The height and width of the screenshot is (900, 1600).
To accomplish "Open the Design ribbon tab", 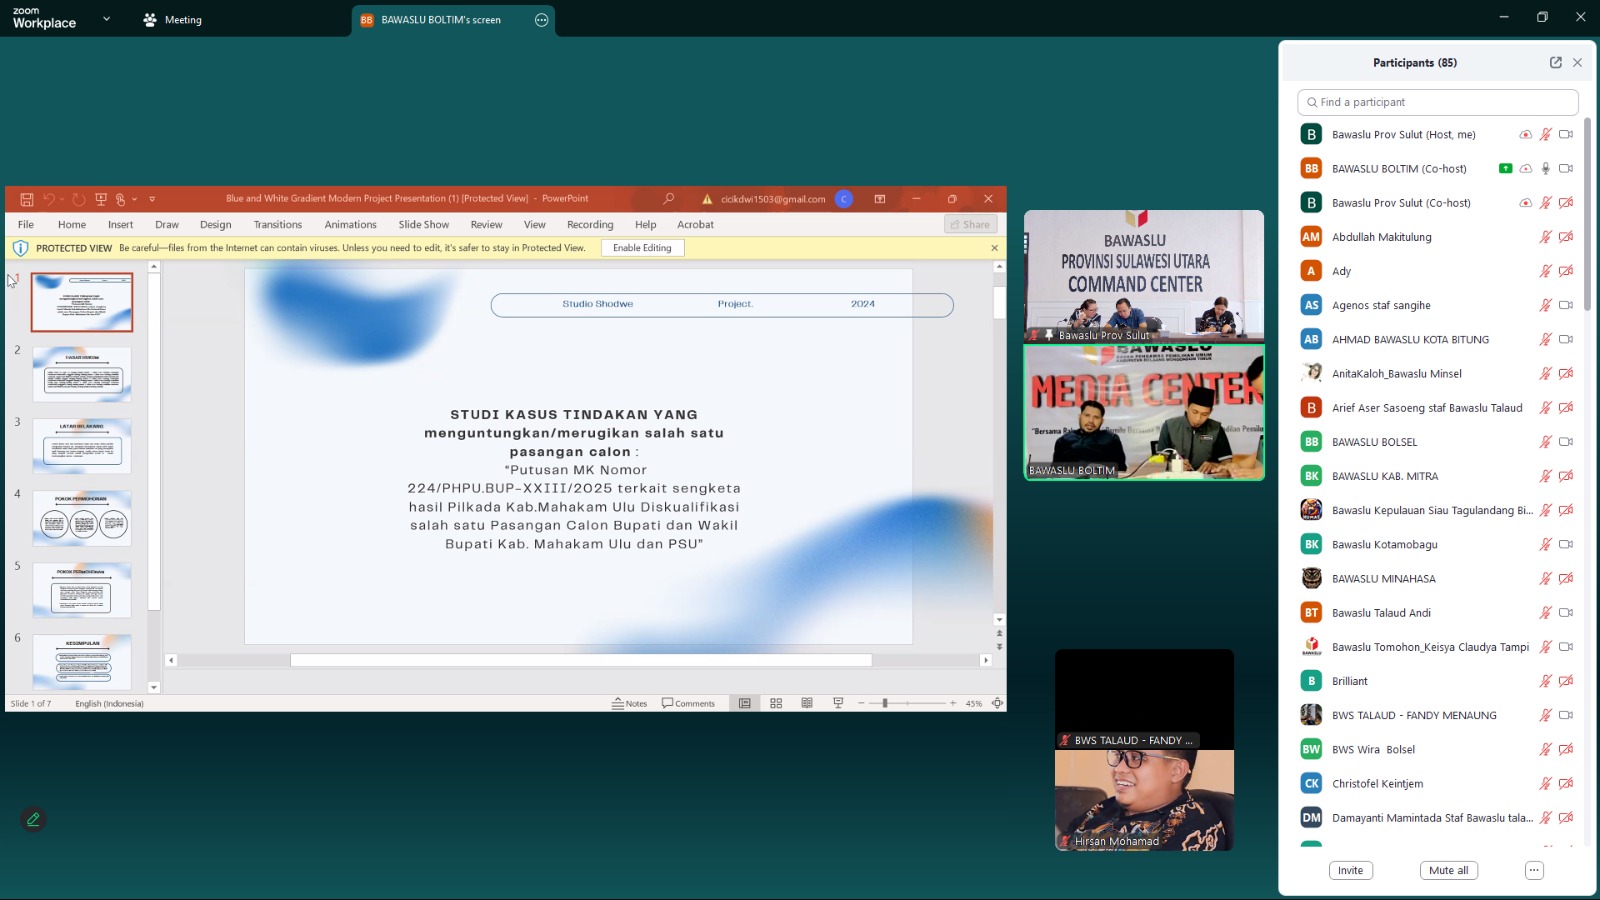I will click(x=215, y=225).
